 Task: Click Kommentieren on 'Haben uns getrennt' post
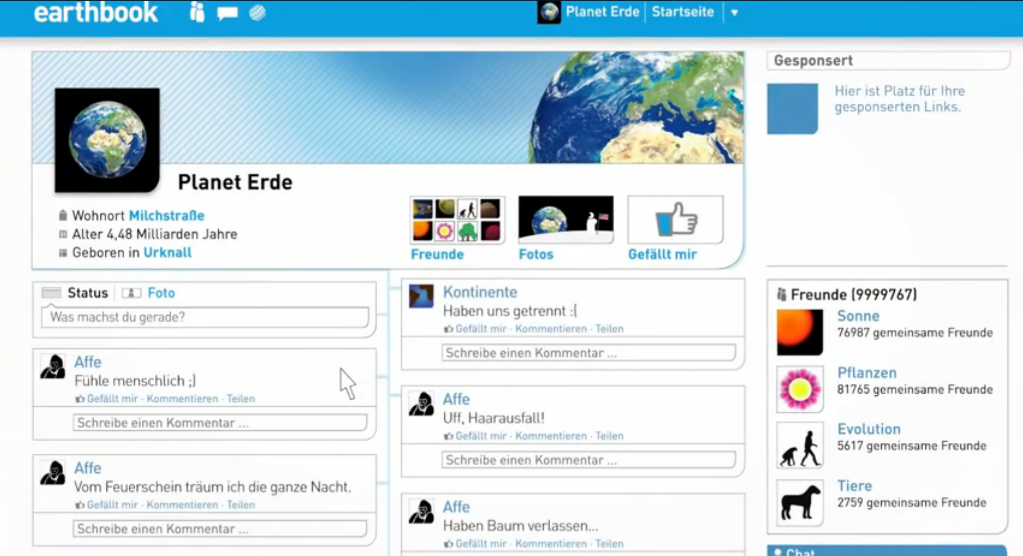pyautogui.click(x=551, y=329)
